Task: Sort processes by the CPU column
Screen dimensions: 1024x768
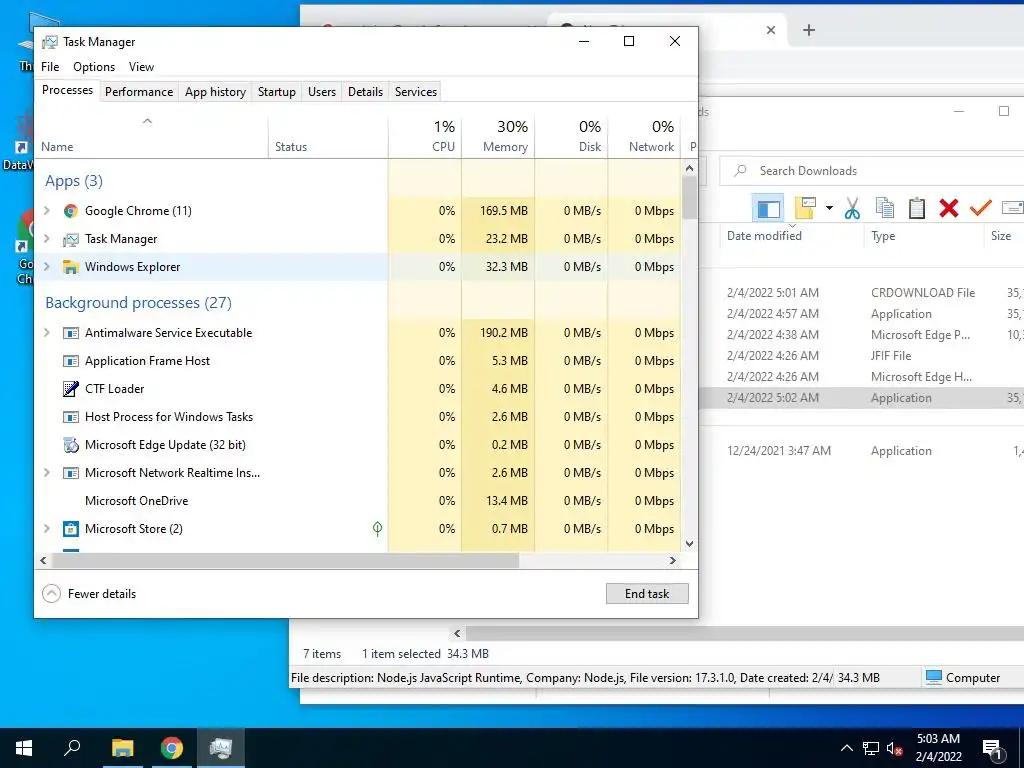Action: tap(425, 136)
